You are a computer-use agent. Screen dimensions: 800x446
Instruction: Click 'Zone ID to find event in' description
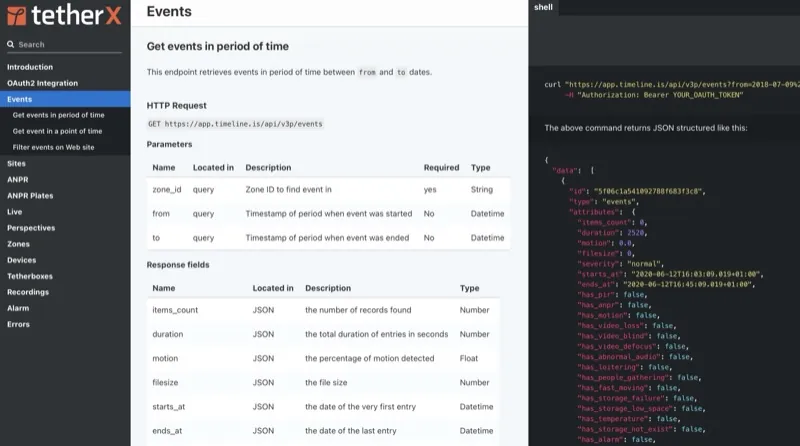coord(288,189)
